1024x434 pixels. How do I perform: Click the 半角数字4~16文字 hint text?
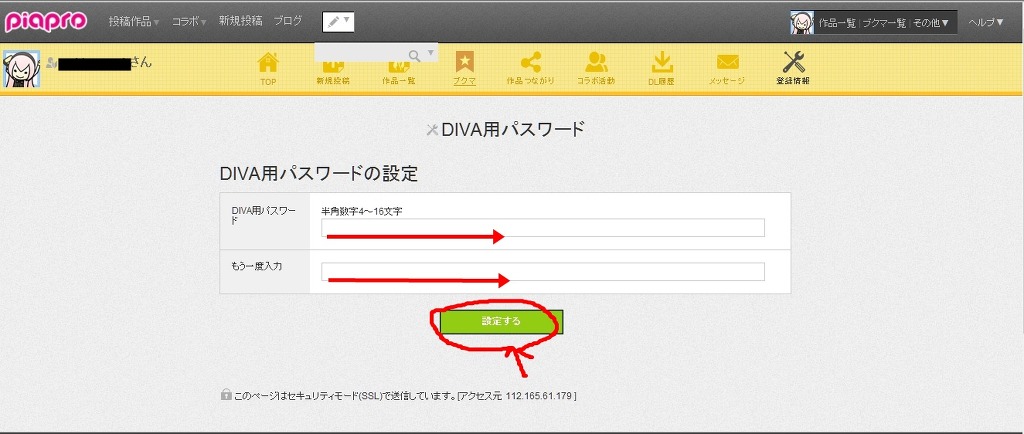pos(361,210)
